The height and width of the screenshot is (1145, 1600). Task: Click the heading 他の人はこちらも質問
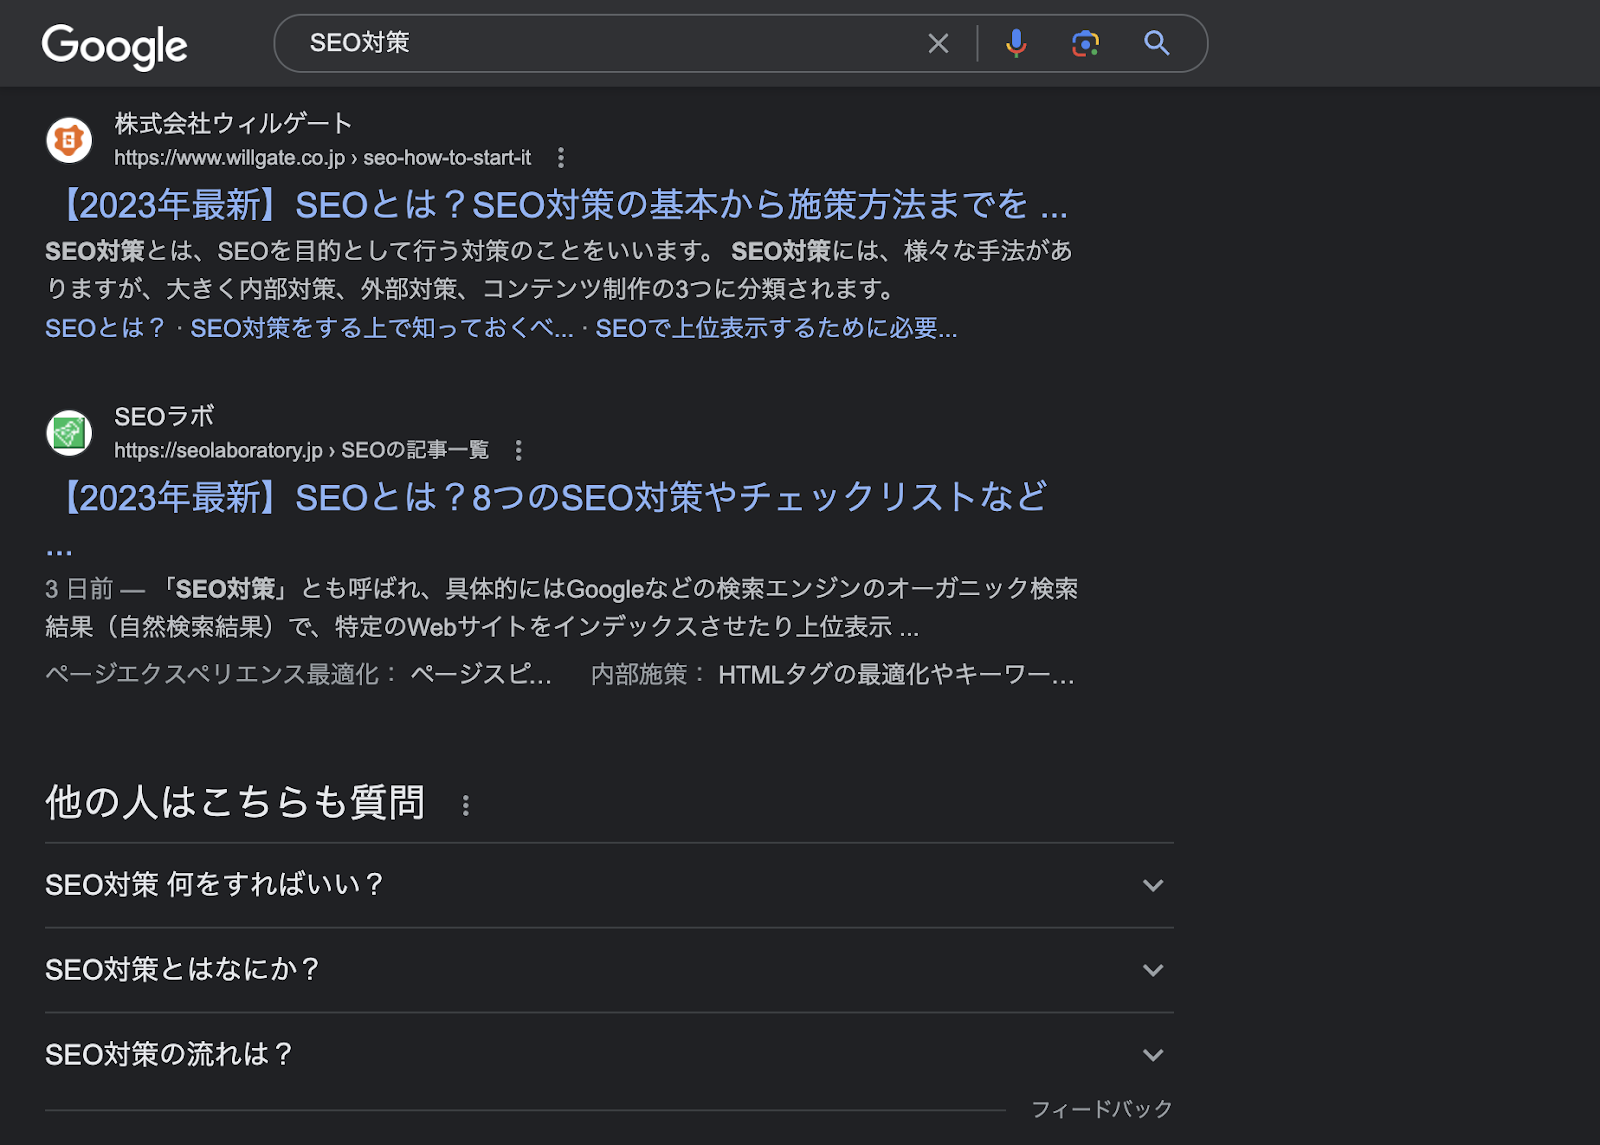(235, 802)
